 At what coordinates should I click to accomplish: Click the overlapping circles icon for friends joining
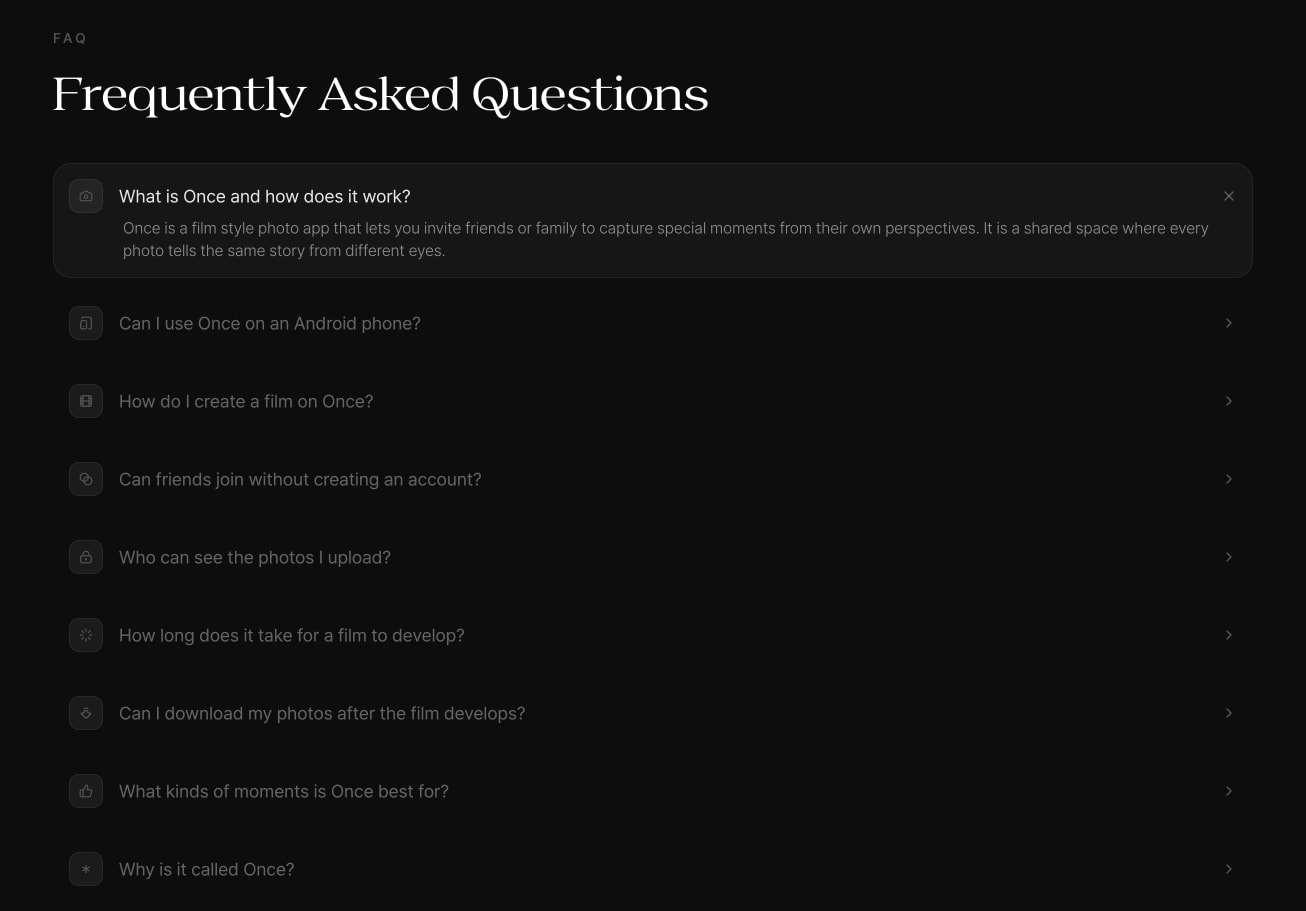point(86,479)
